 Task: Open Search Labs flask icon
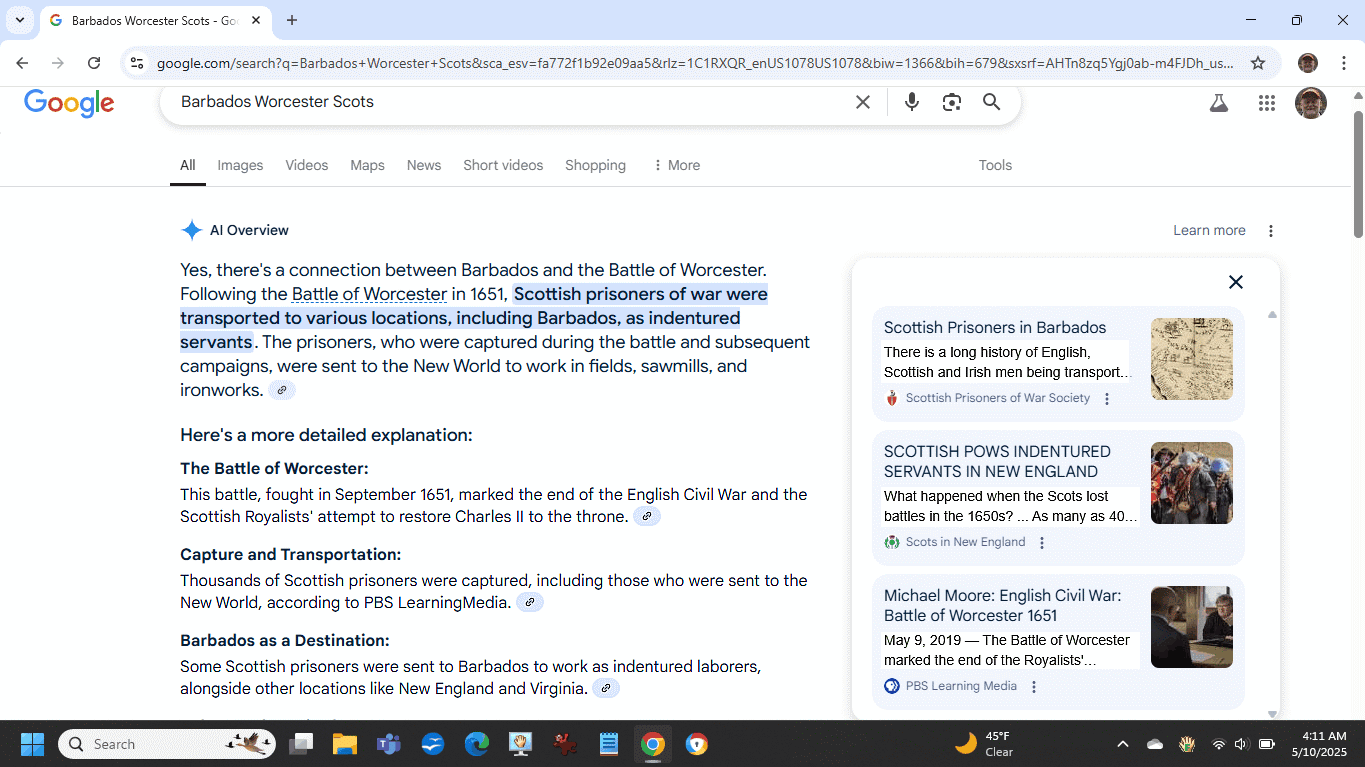point(1218,103)
